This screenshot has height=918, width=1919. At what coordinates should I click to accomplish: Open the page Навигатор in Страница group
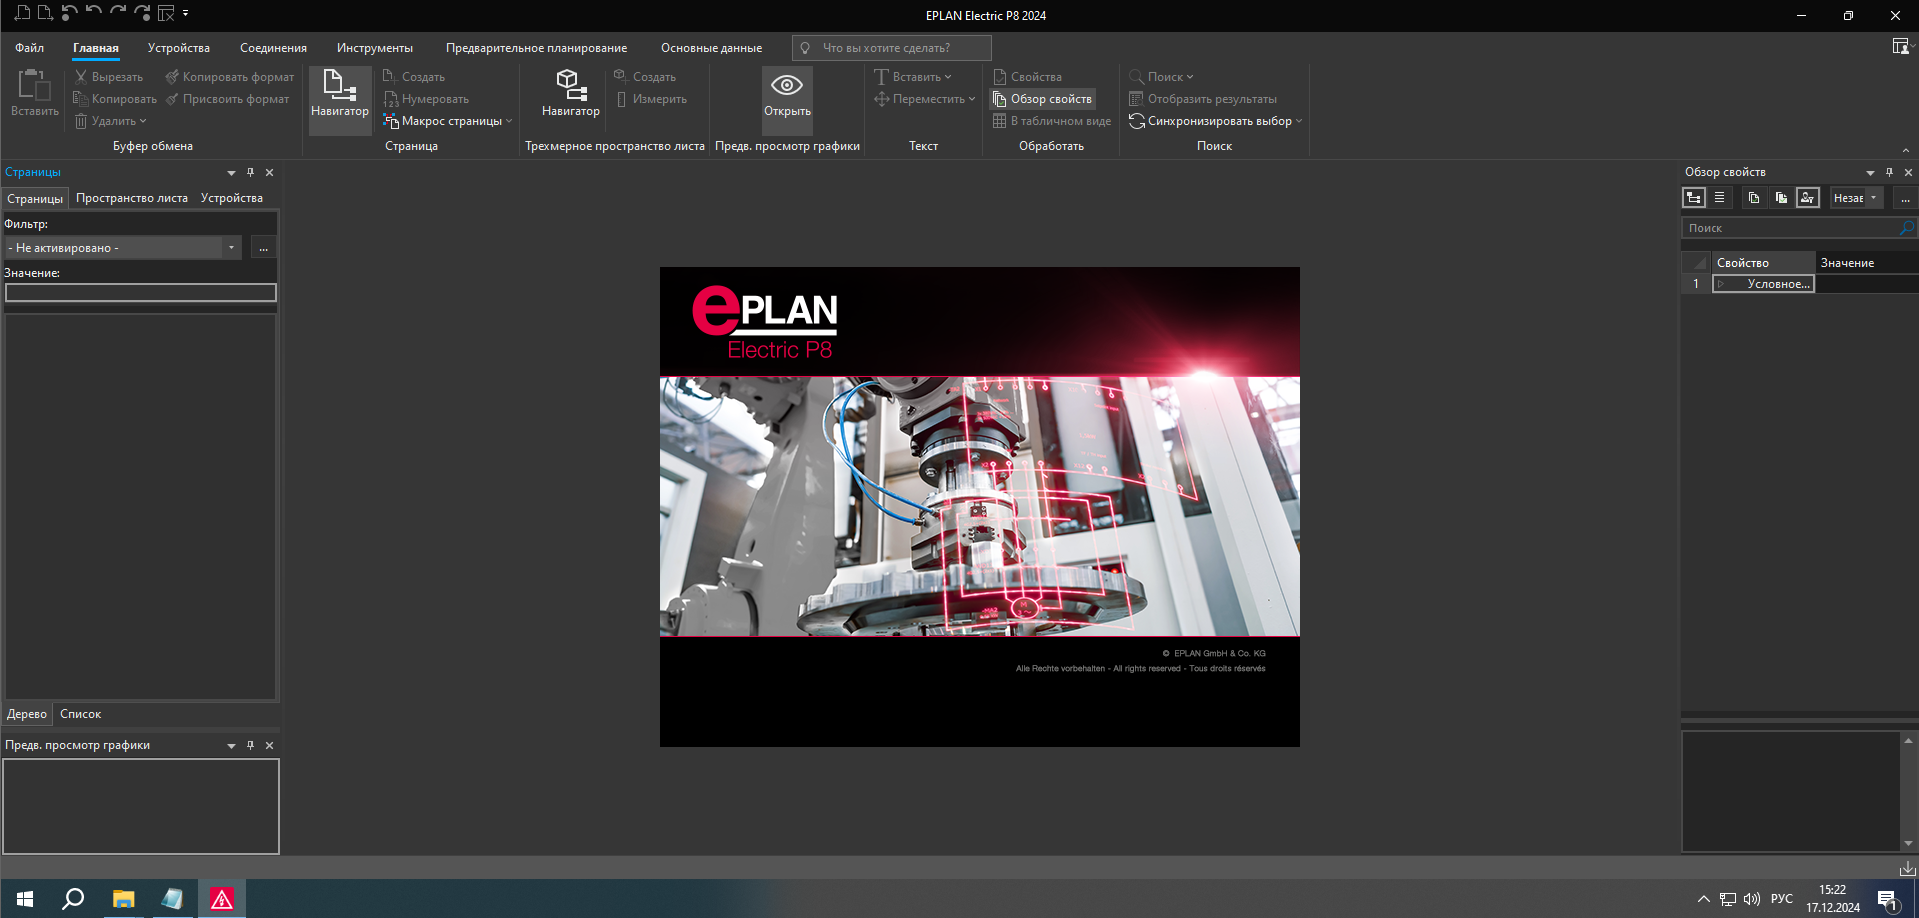[339, 98]
